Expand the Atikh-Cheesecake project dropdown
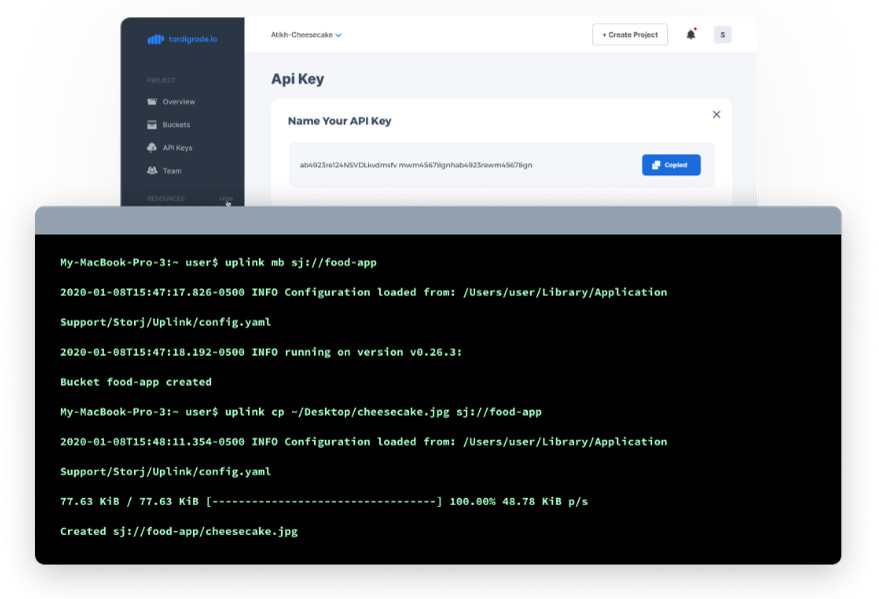 click(306, 35)
